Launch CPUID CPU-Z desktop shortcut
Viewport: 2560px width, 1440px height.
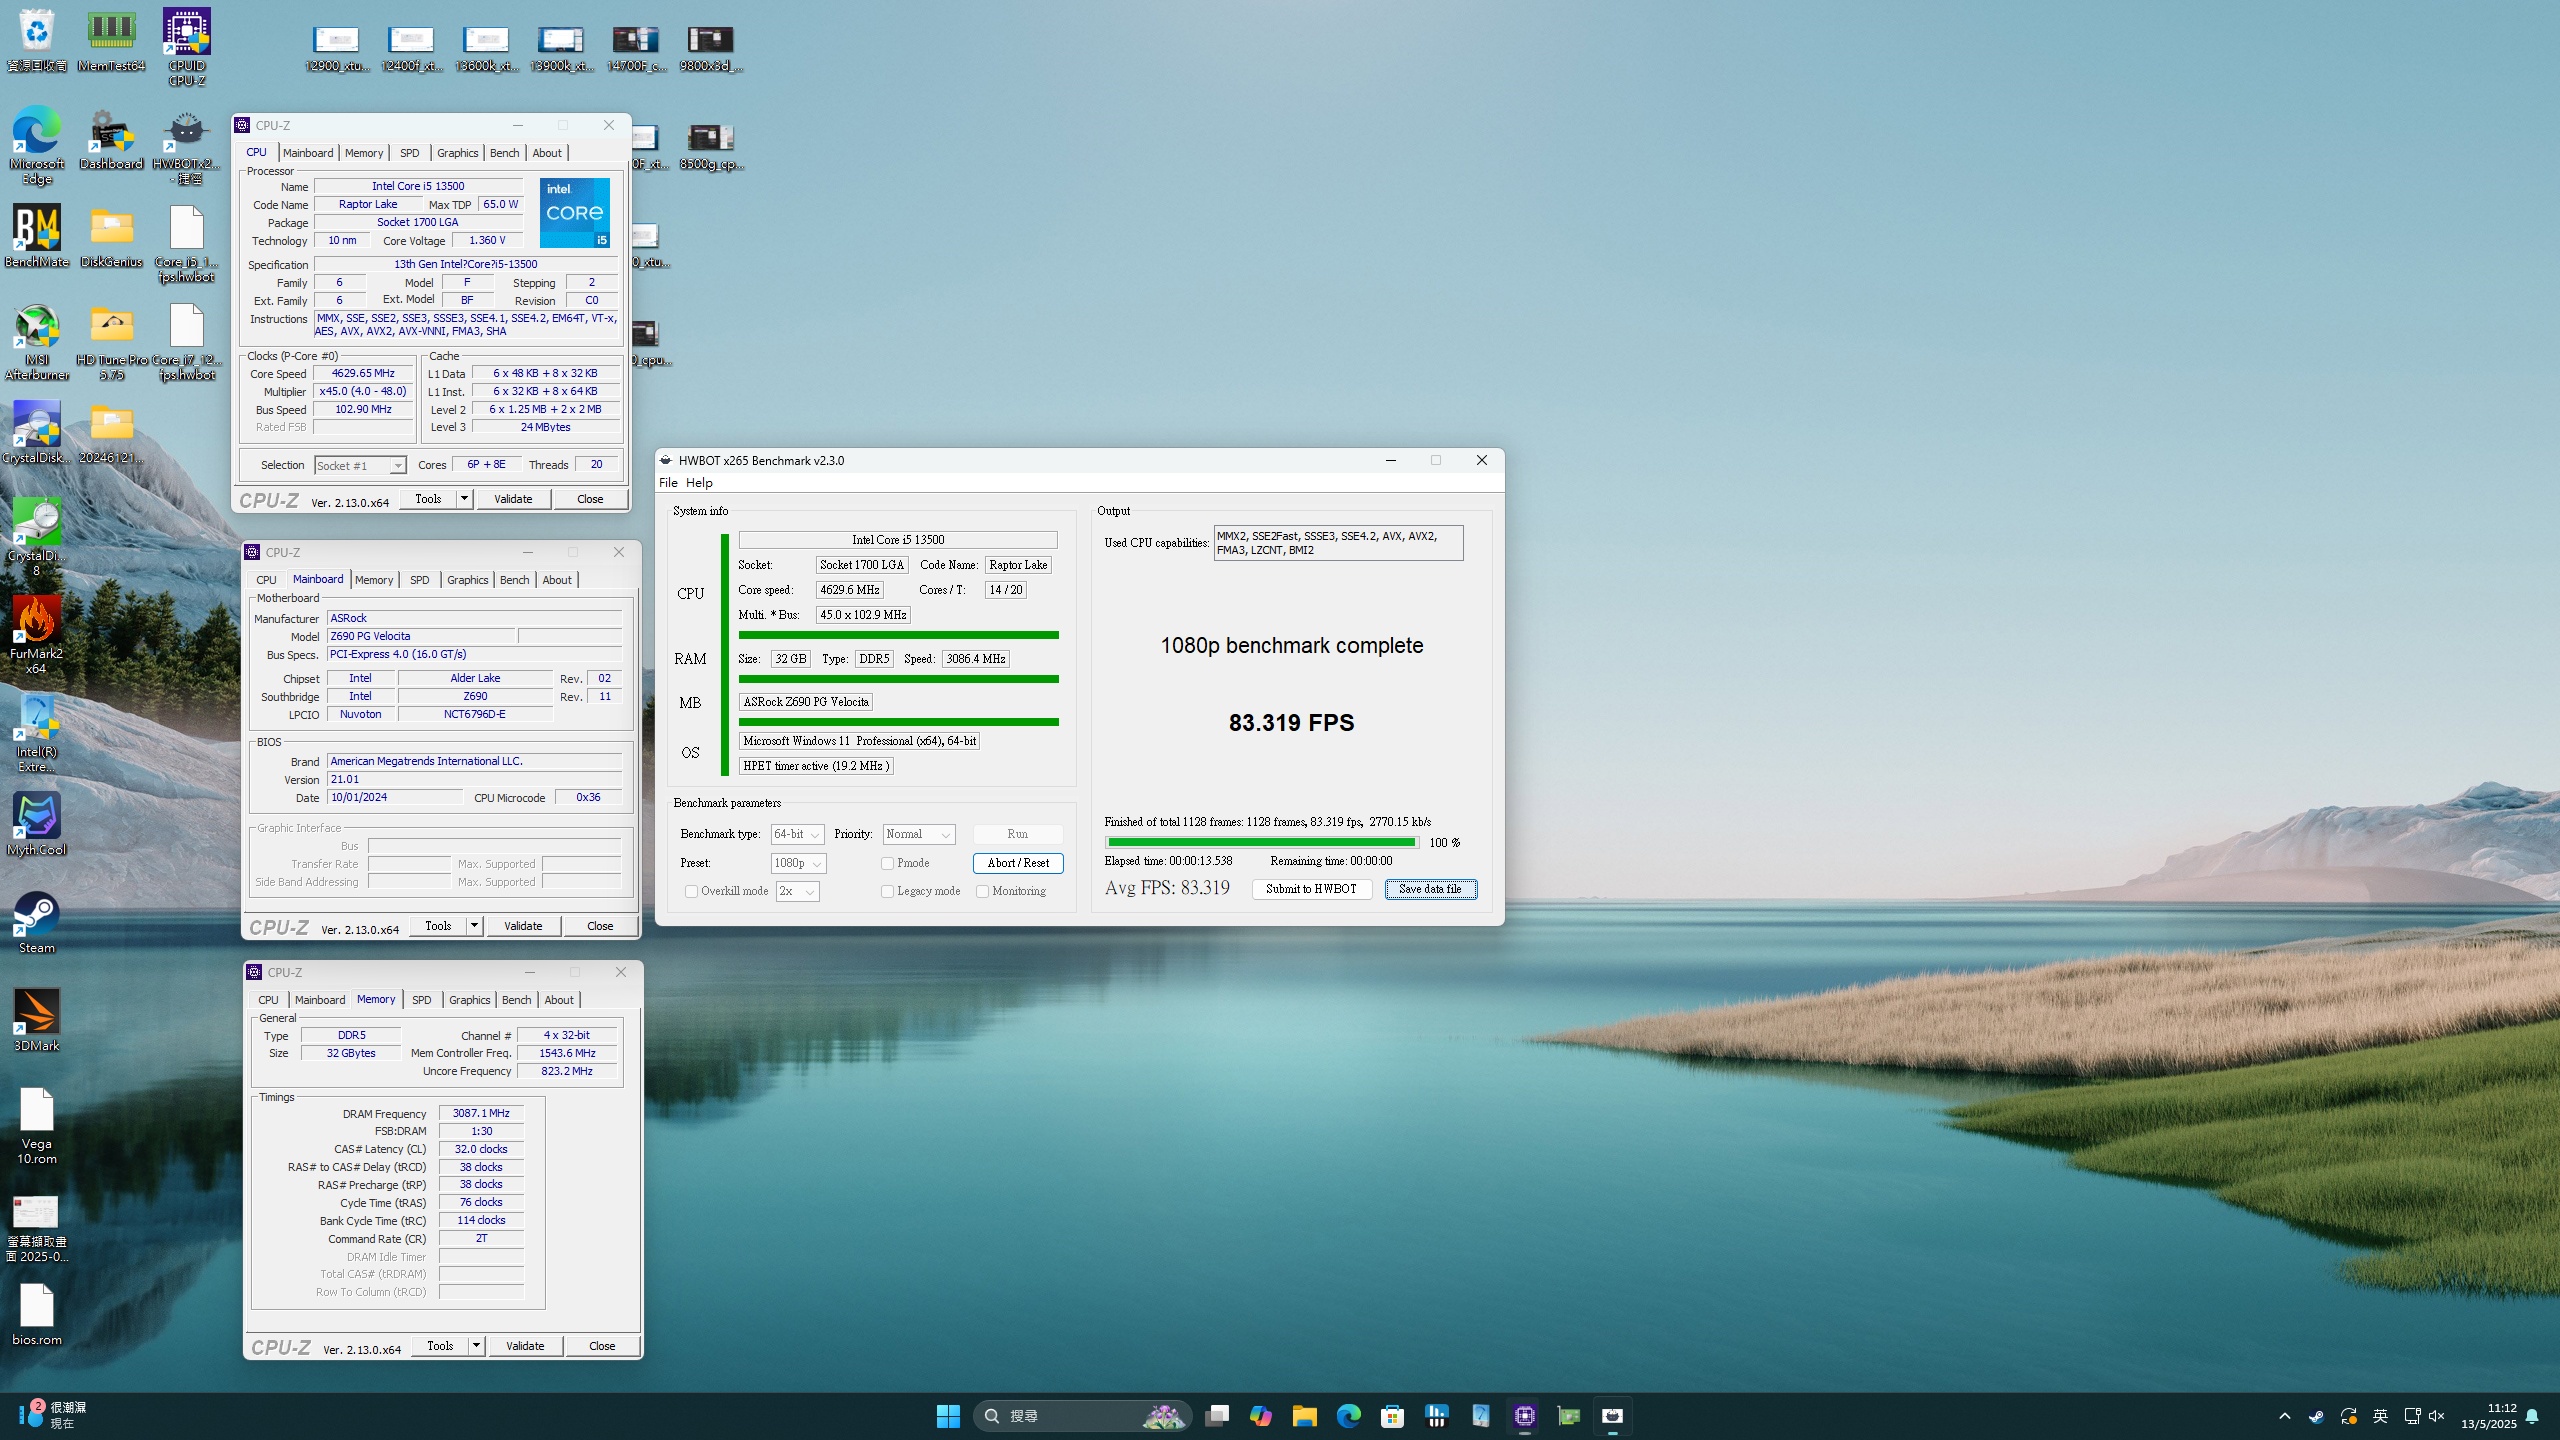pos(187,47)
